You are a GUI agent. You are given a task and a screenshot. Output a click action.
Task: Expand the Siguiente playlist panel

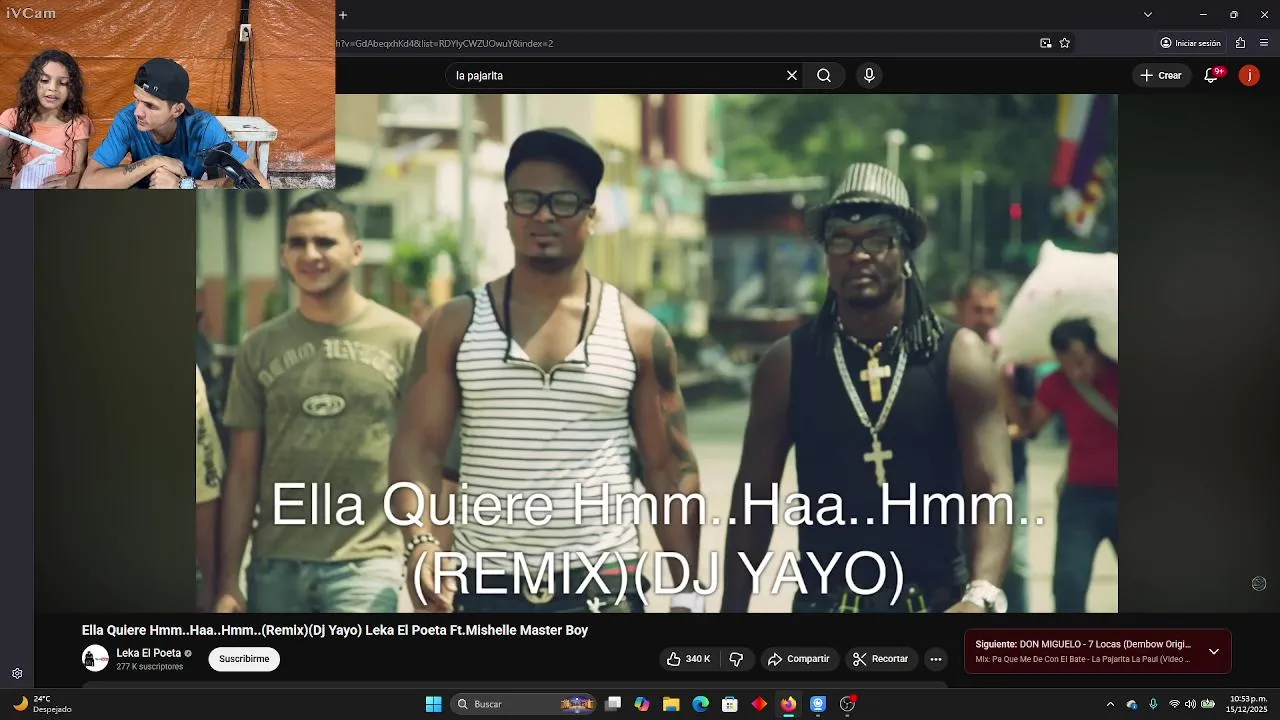click(1213, 652)
